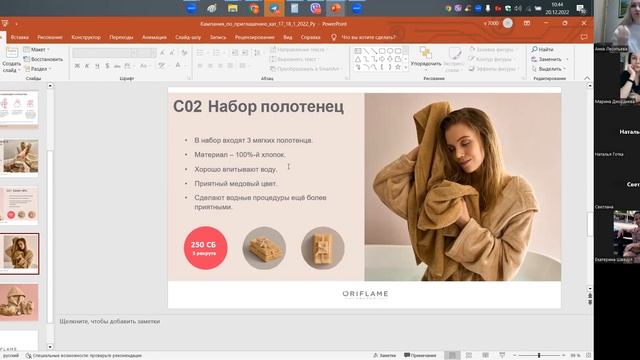Switch to reading view icon
This screenshot has width=640, height=360.
pyautogui.click(x=485, y=356)
